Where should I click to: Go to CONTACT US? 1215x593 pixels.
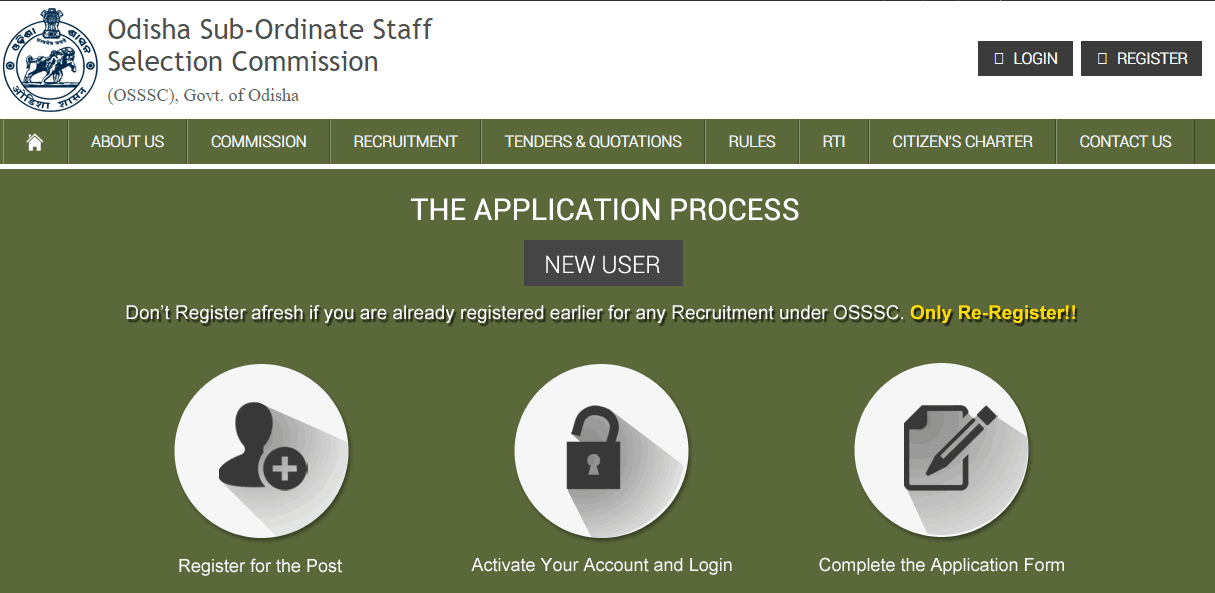click(x=1125, y=142)
